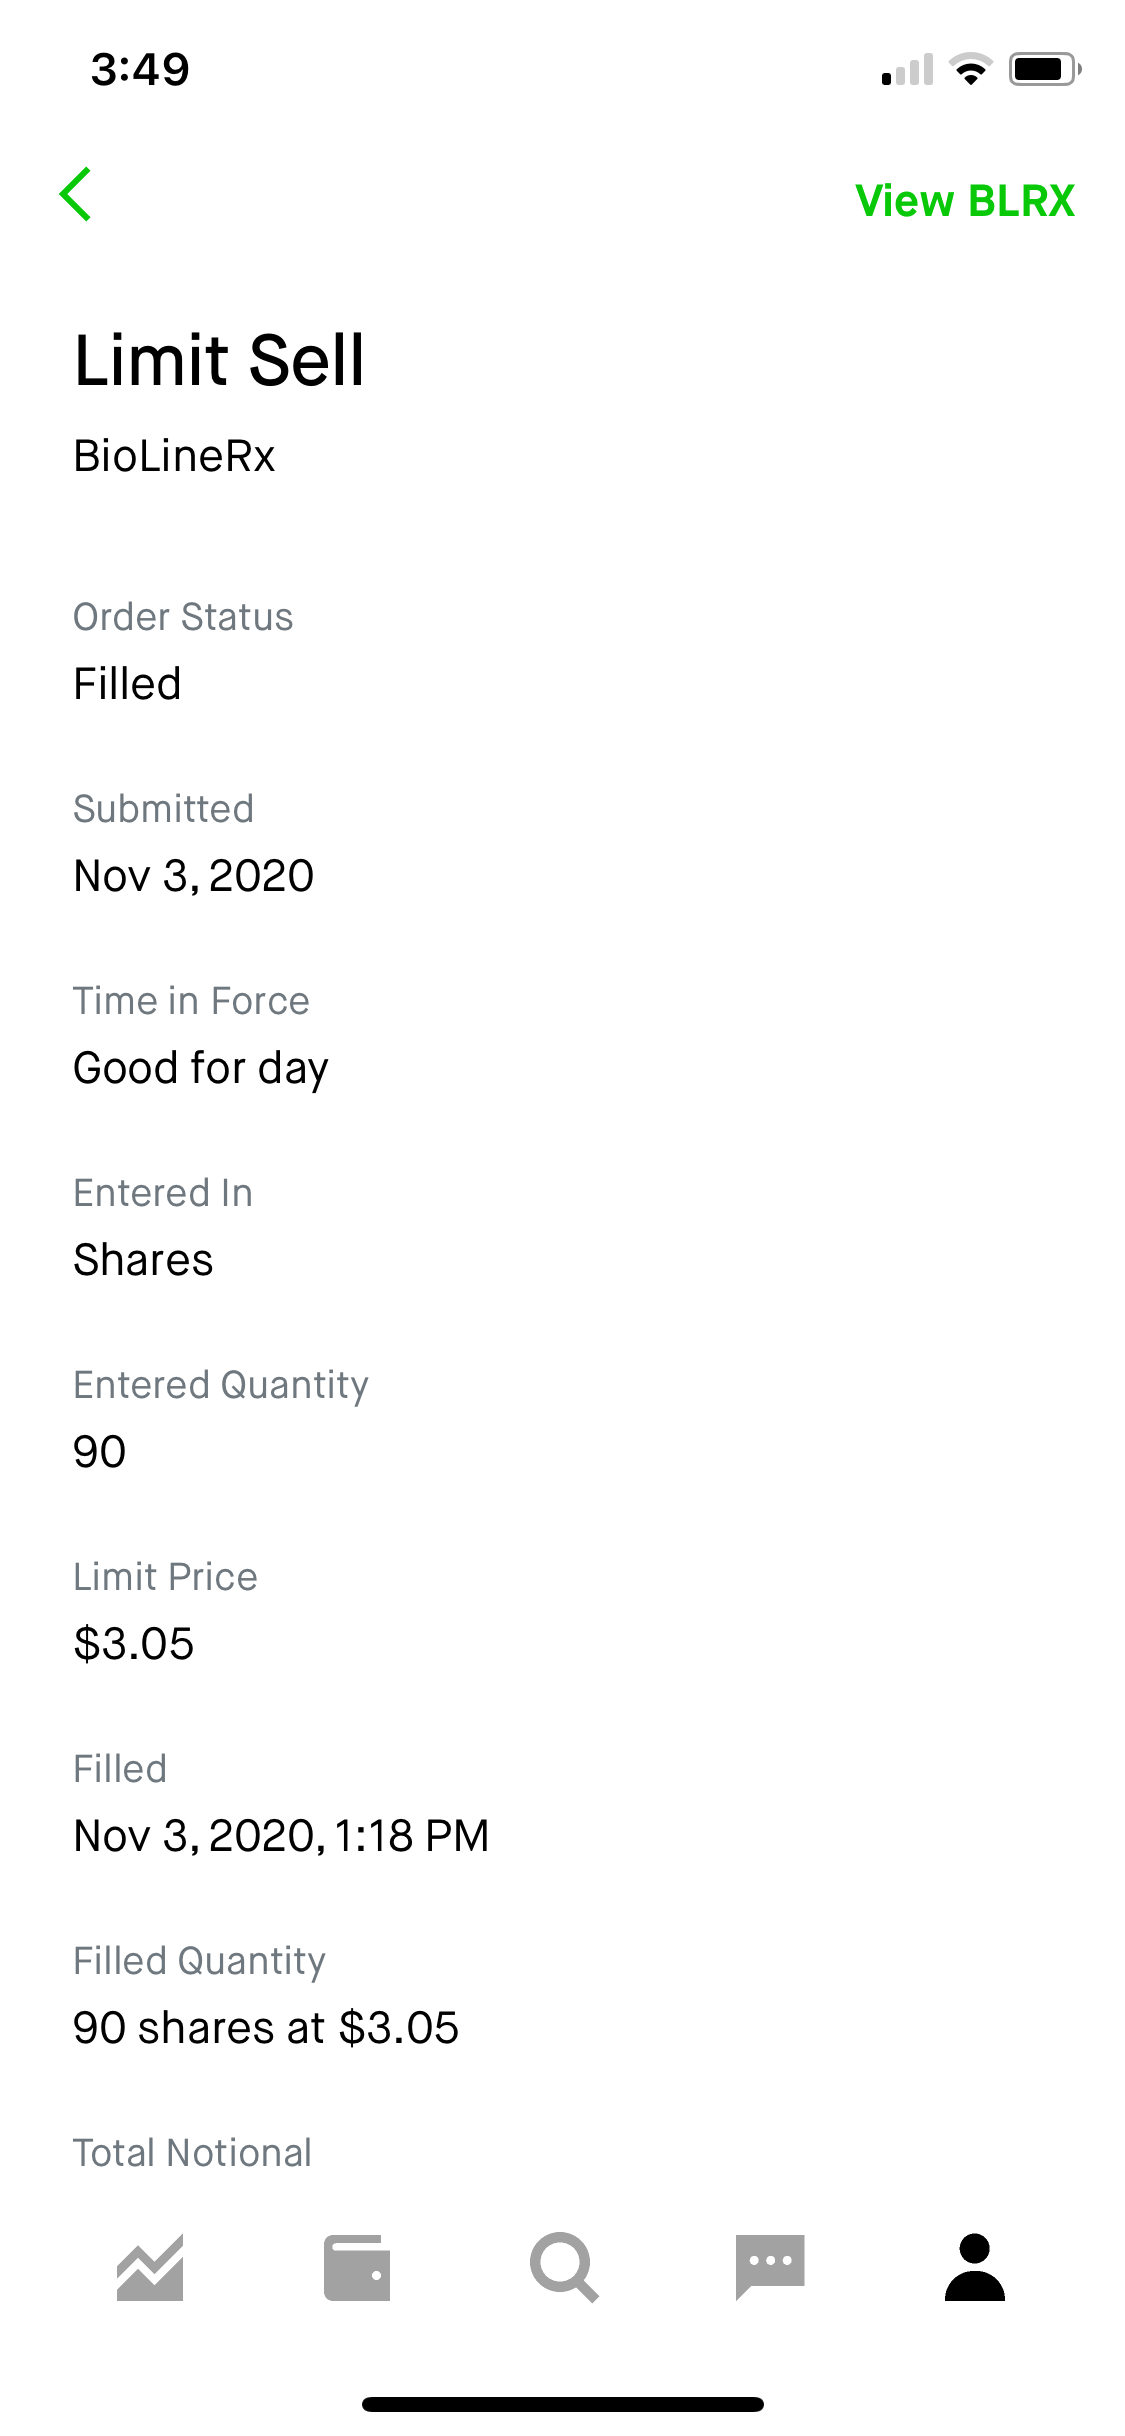This screenshot has height=2436, width=1125.
Task: Tap the 3:49 clock in status bar
Action: (140, 69)
